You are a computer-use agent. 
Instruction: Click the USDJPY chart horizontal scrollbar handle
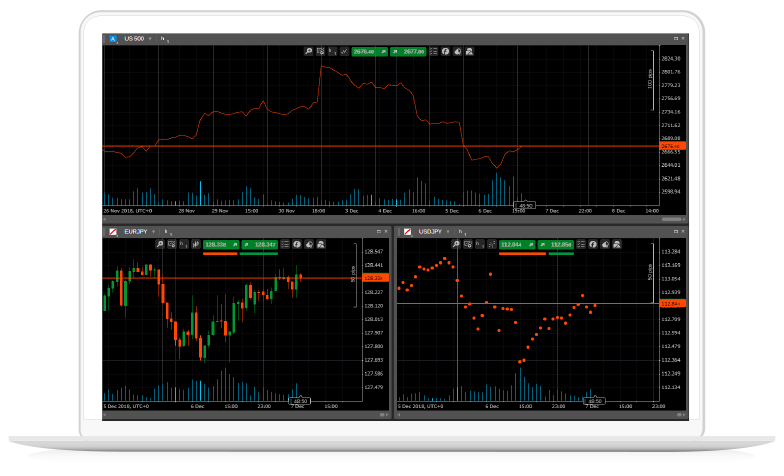pyautogui.click(x=680, y=414)
